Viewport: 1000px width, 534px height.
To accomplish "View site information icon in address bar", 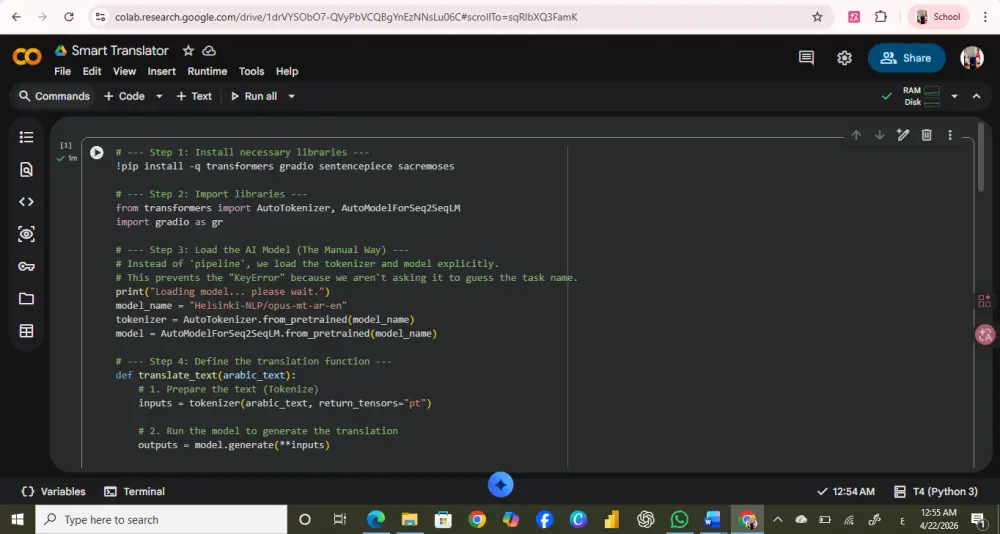I will click(100, 17).
